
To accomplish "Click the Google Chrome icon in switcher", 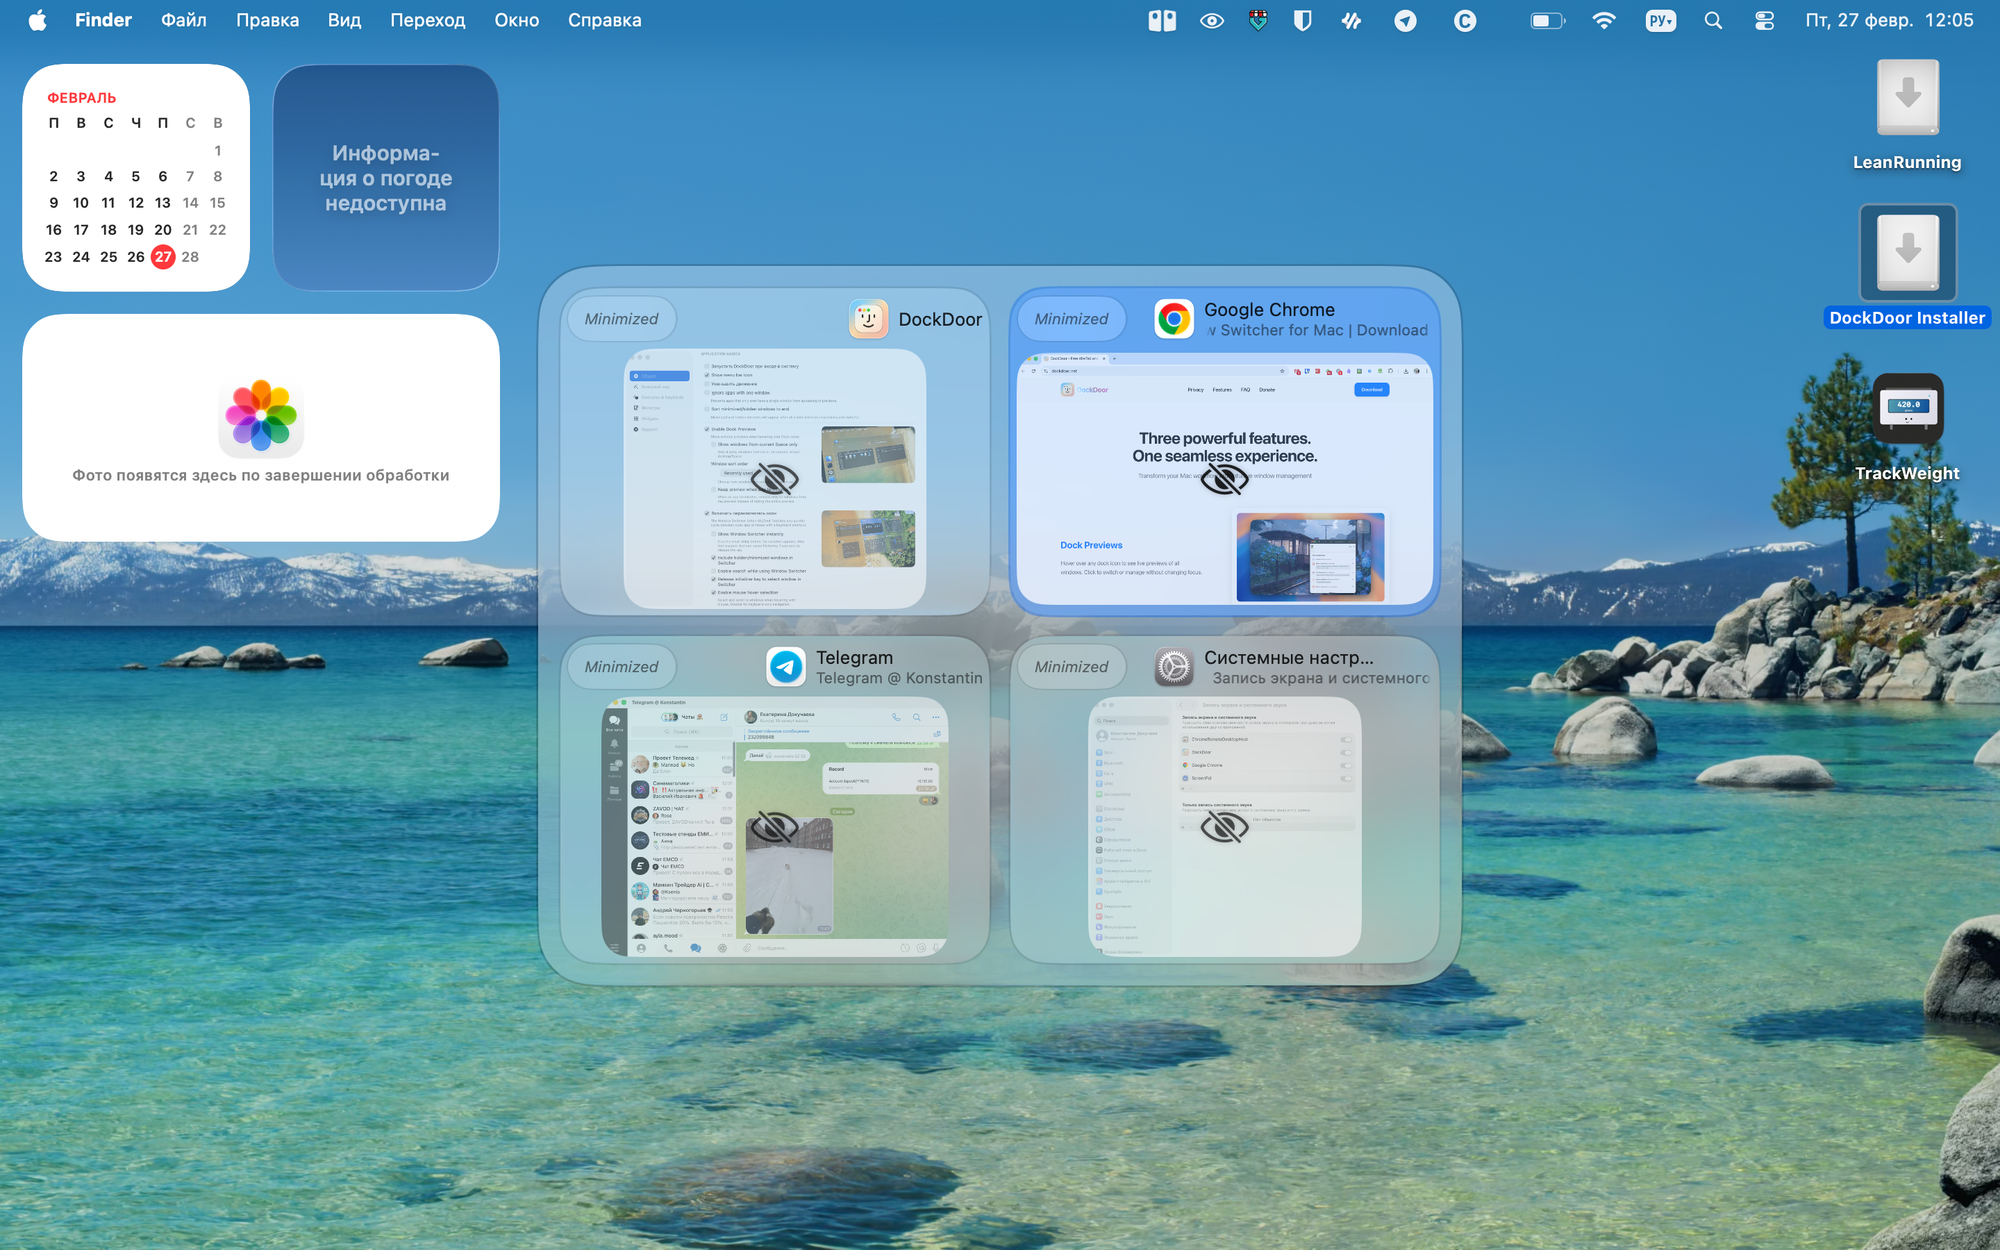I will pos(1174,319).
